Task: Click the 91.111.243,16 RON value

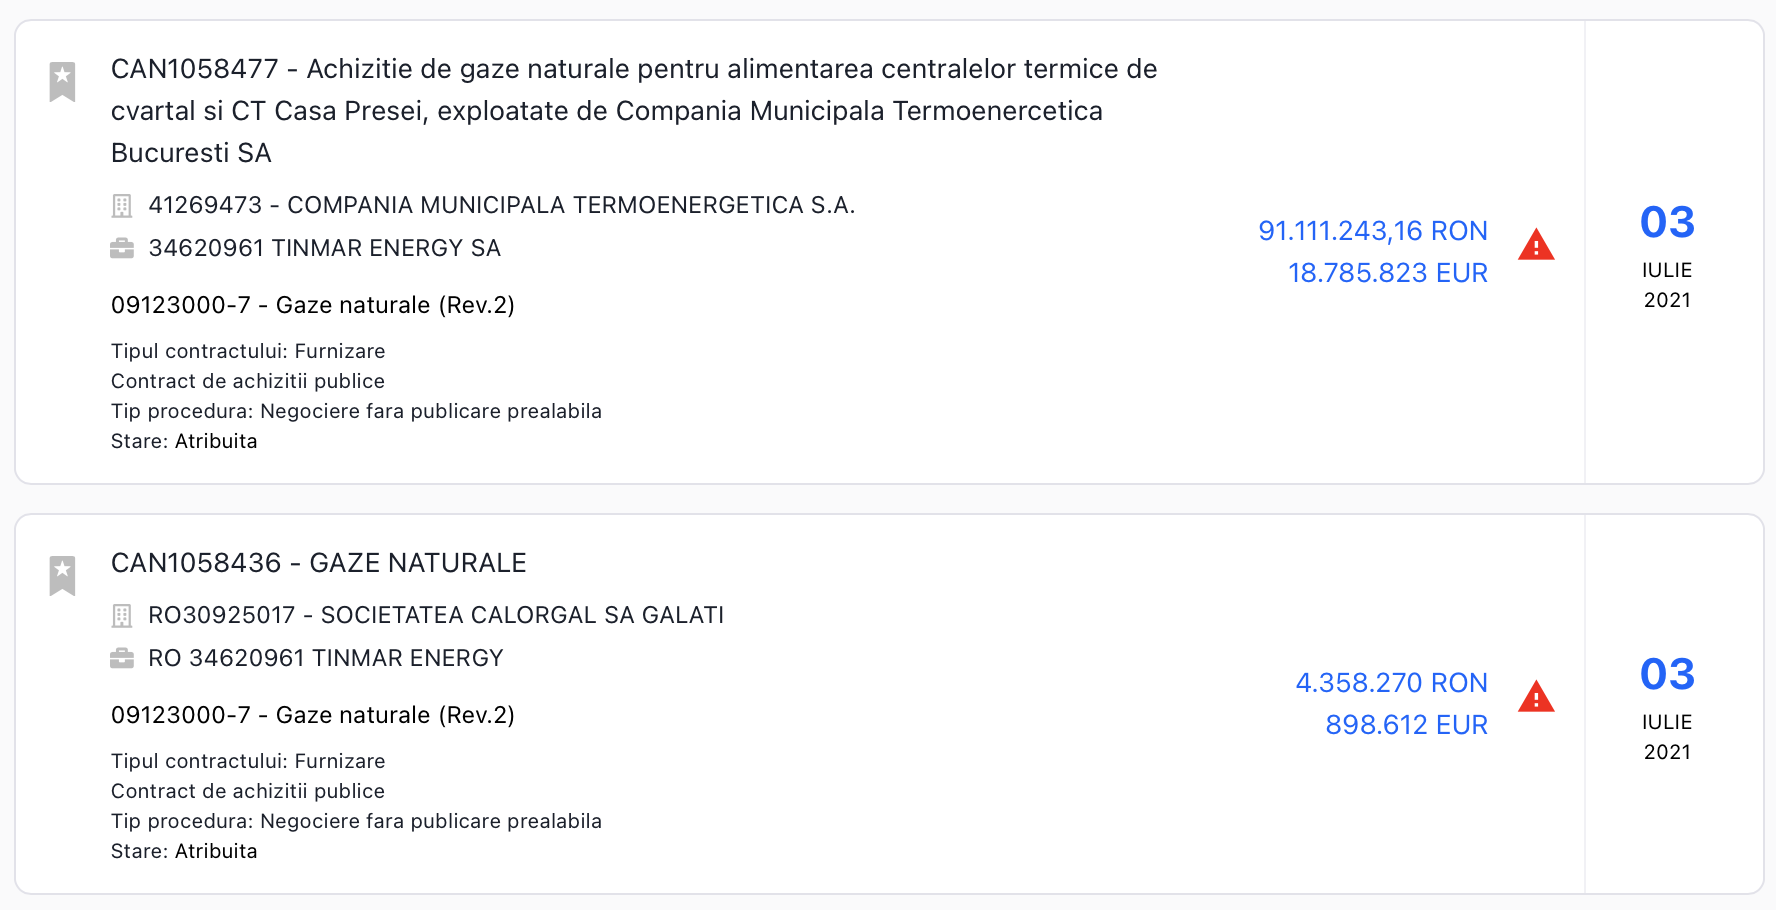Action: (1372, 231)
